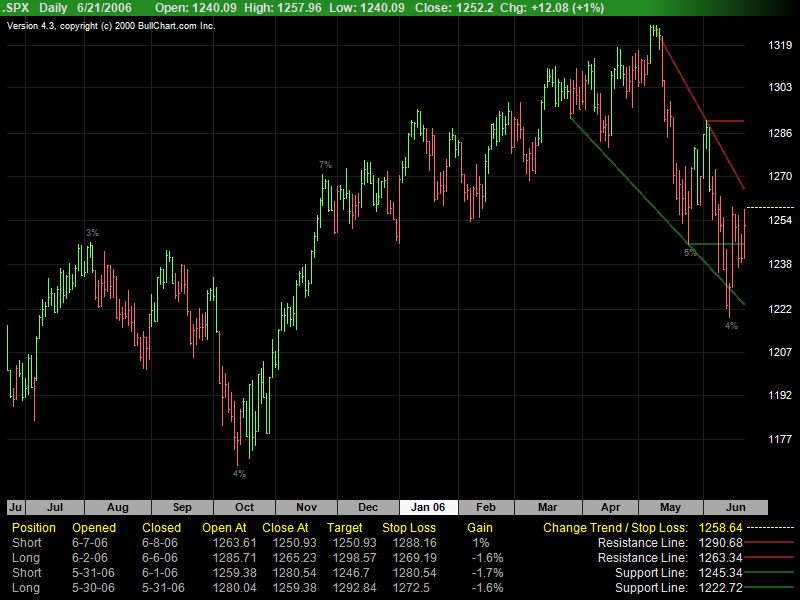Click the 5% marker near May low
This screenshot has height=600, width=800.
[x=690, y=253]
